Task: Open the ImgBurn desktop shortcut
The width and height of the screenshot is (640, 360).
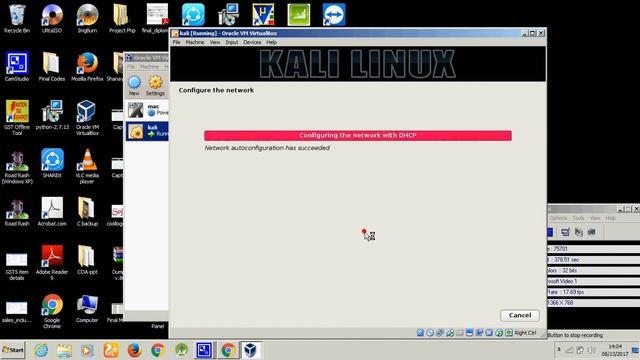Action: point(87,18)
